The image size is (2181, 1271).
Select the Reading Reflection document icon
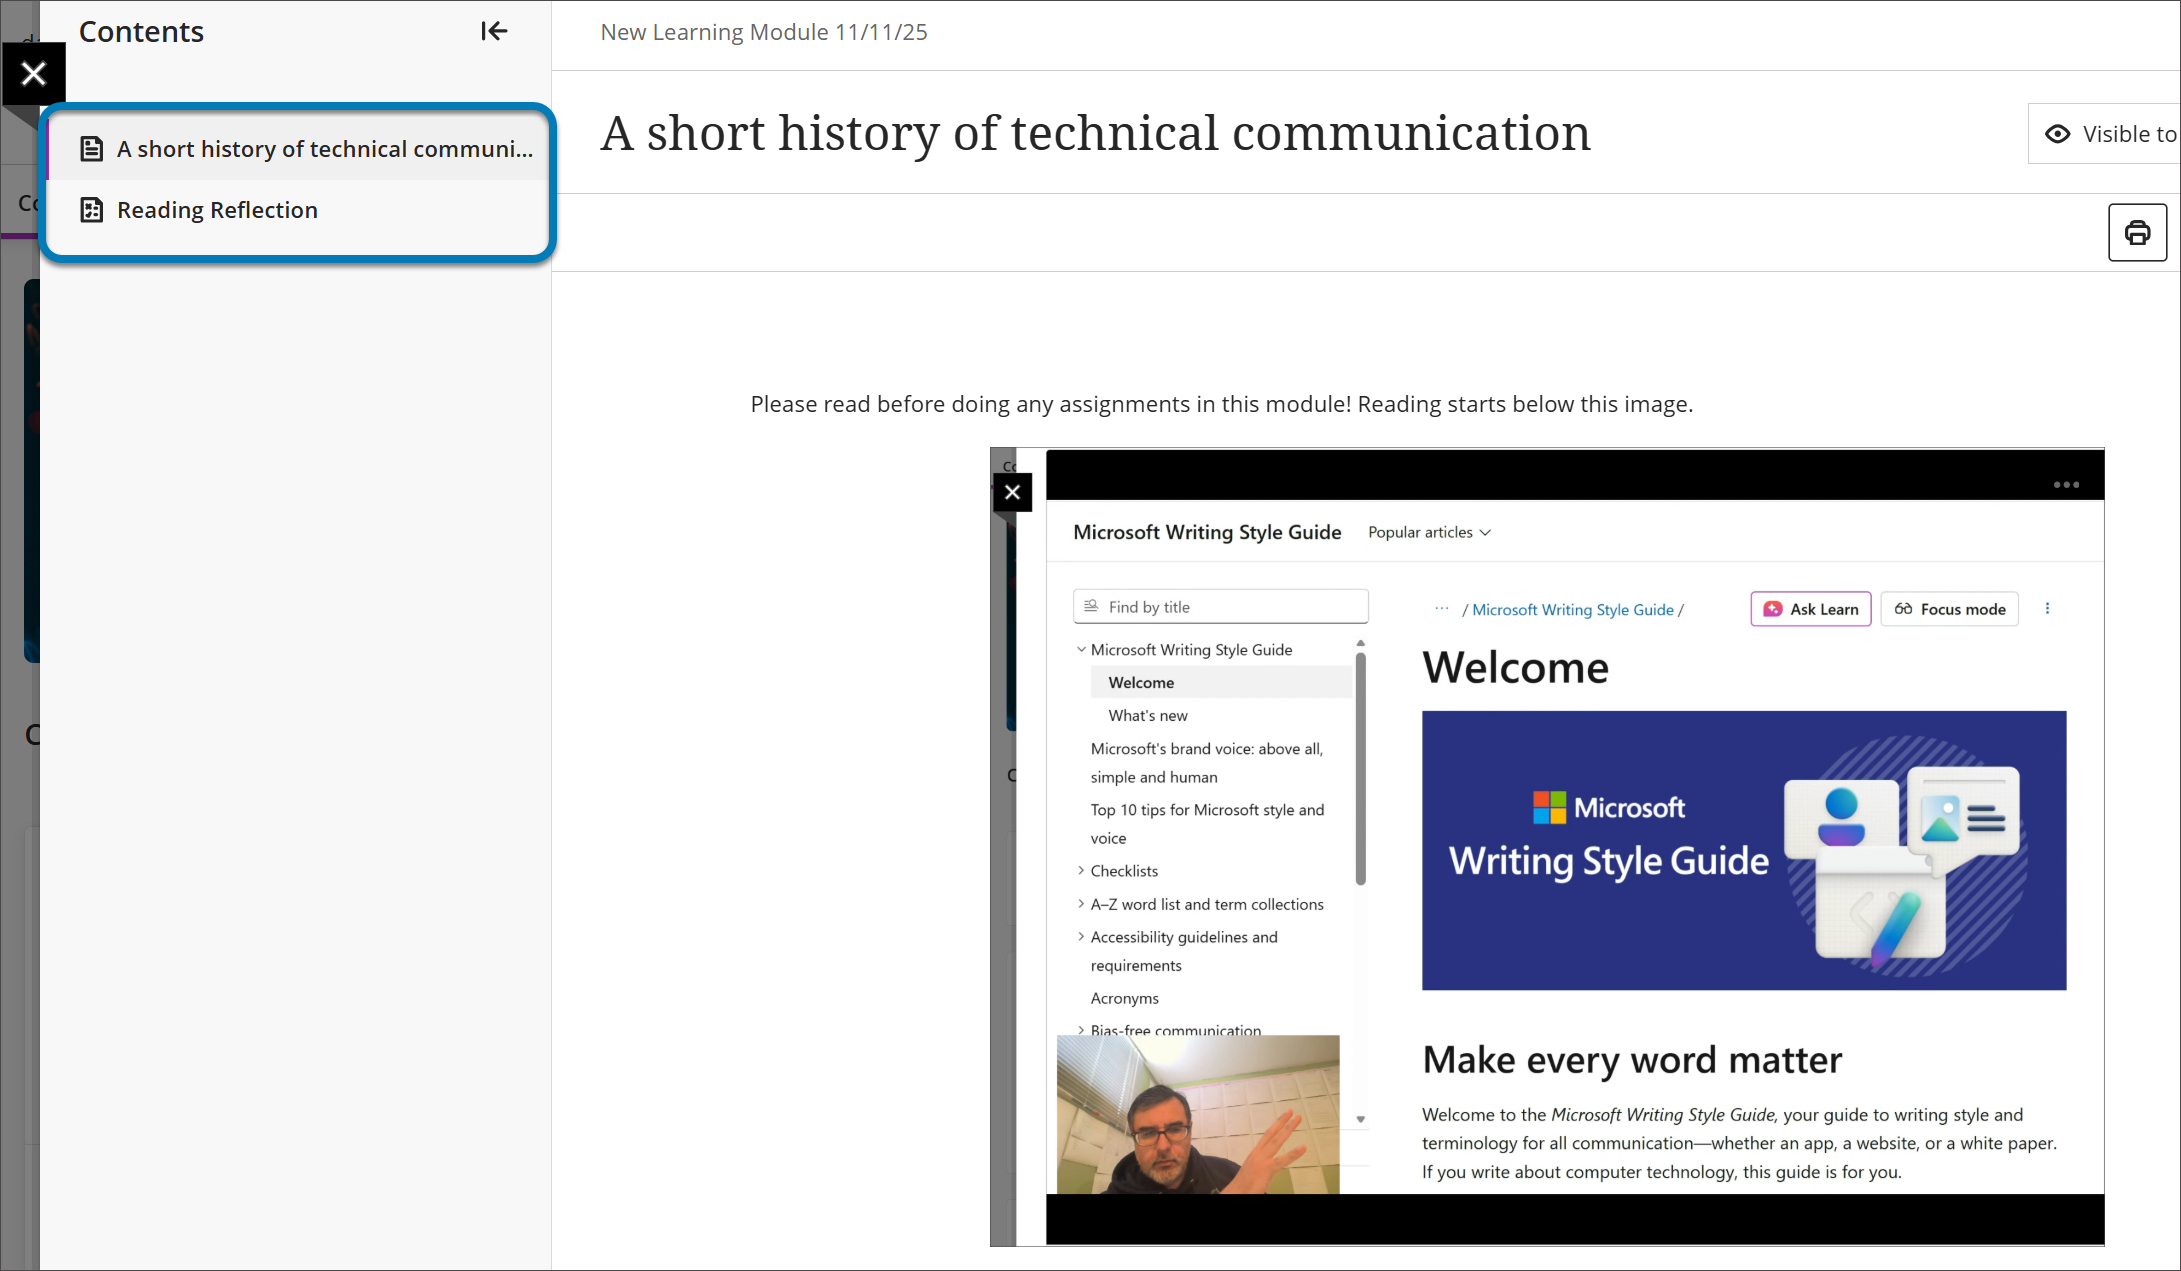coord(92,210)
